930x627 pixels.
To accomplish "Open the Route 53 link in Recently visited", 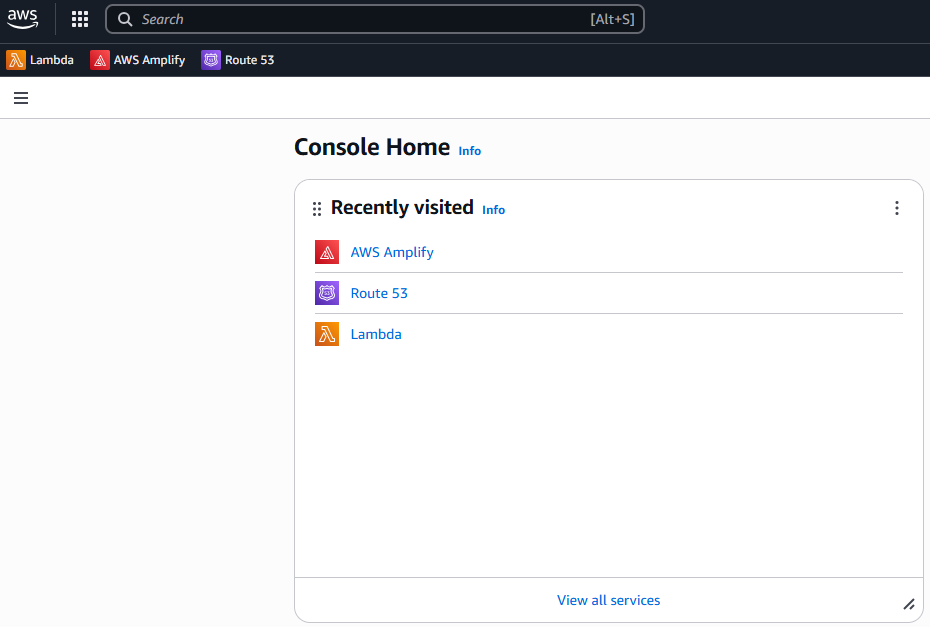I will [x=379, y=293].
